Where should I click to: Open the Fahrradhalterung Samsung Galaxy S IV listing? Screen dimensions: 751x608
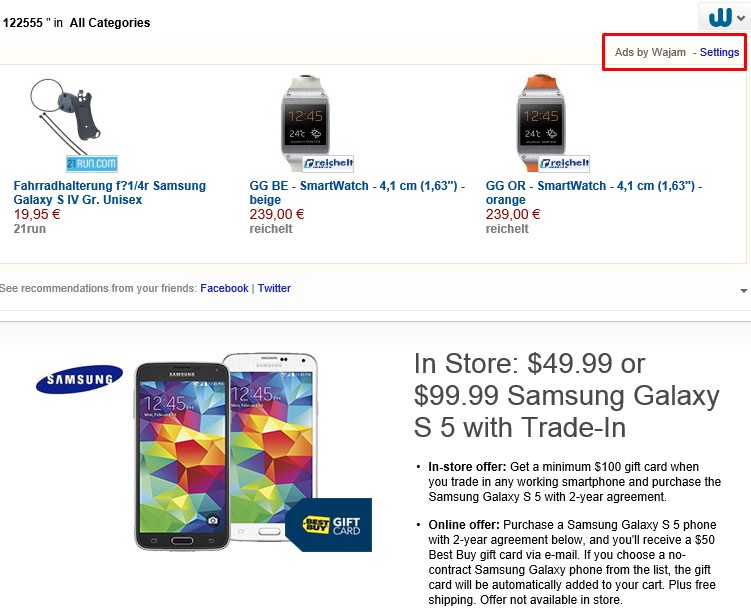pos(109,192)
